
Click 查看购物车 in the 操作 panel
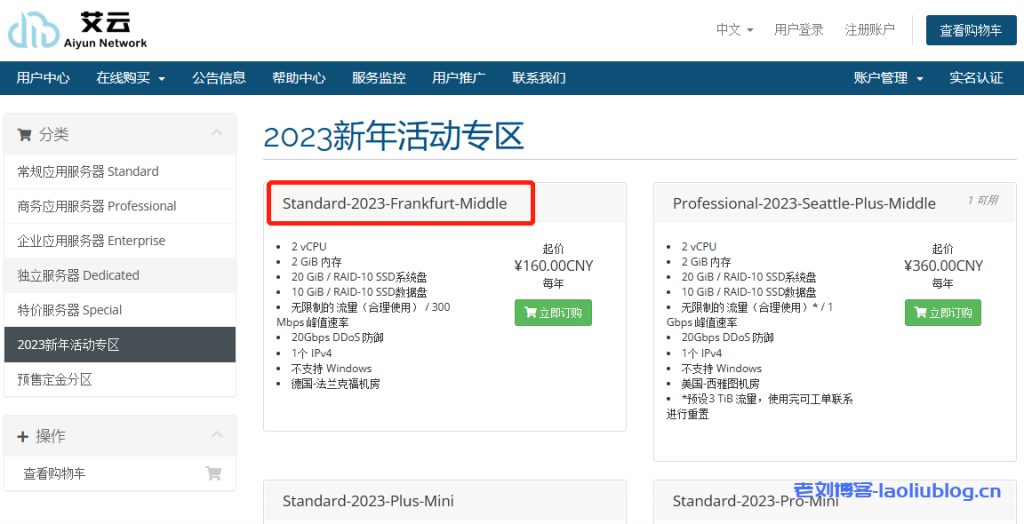pos(120,474)
